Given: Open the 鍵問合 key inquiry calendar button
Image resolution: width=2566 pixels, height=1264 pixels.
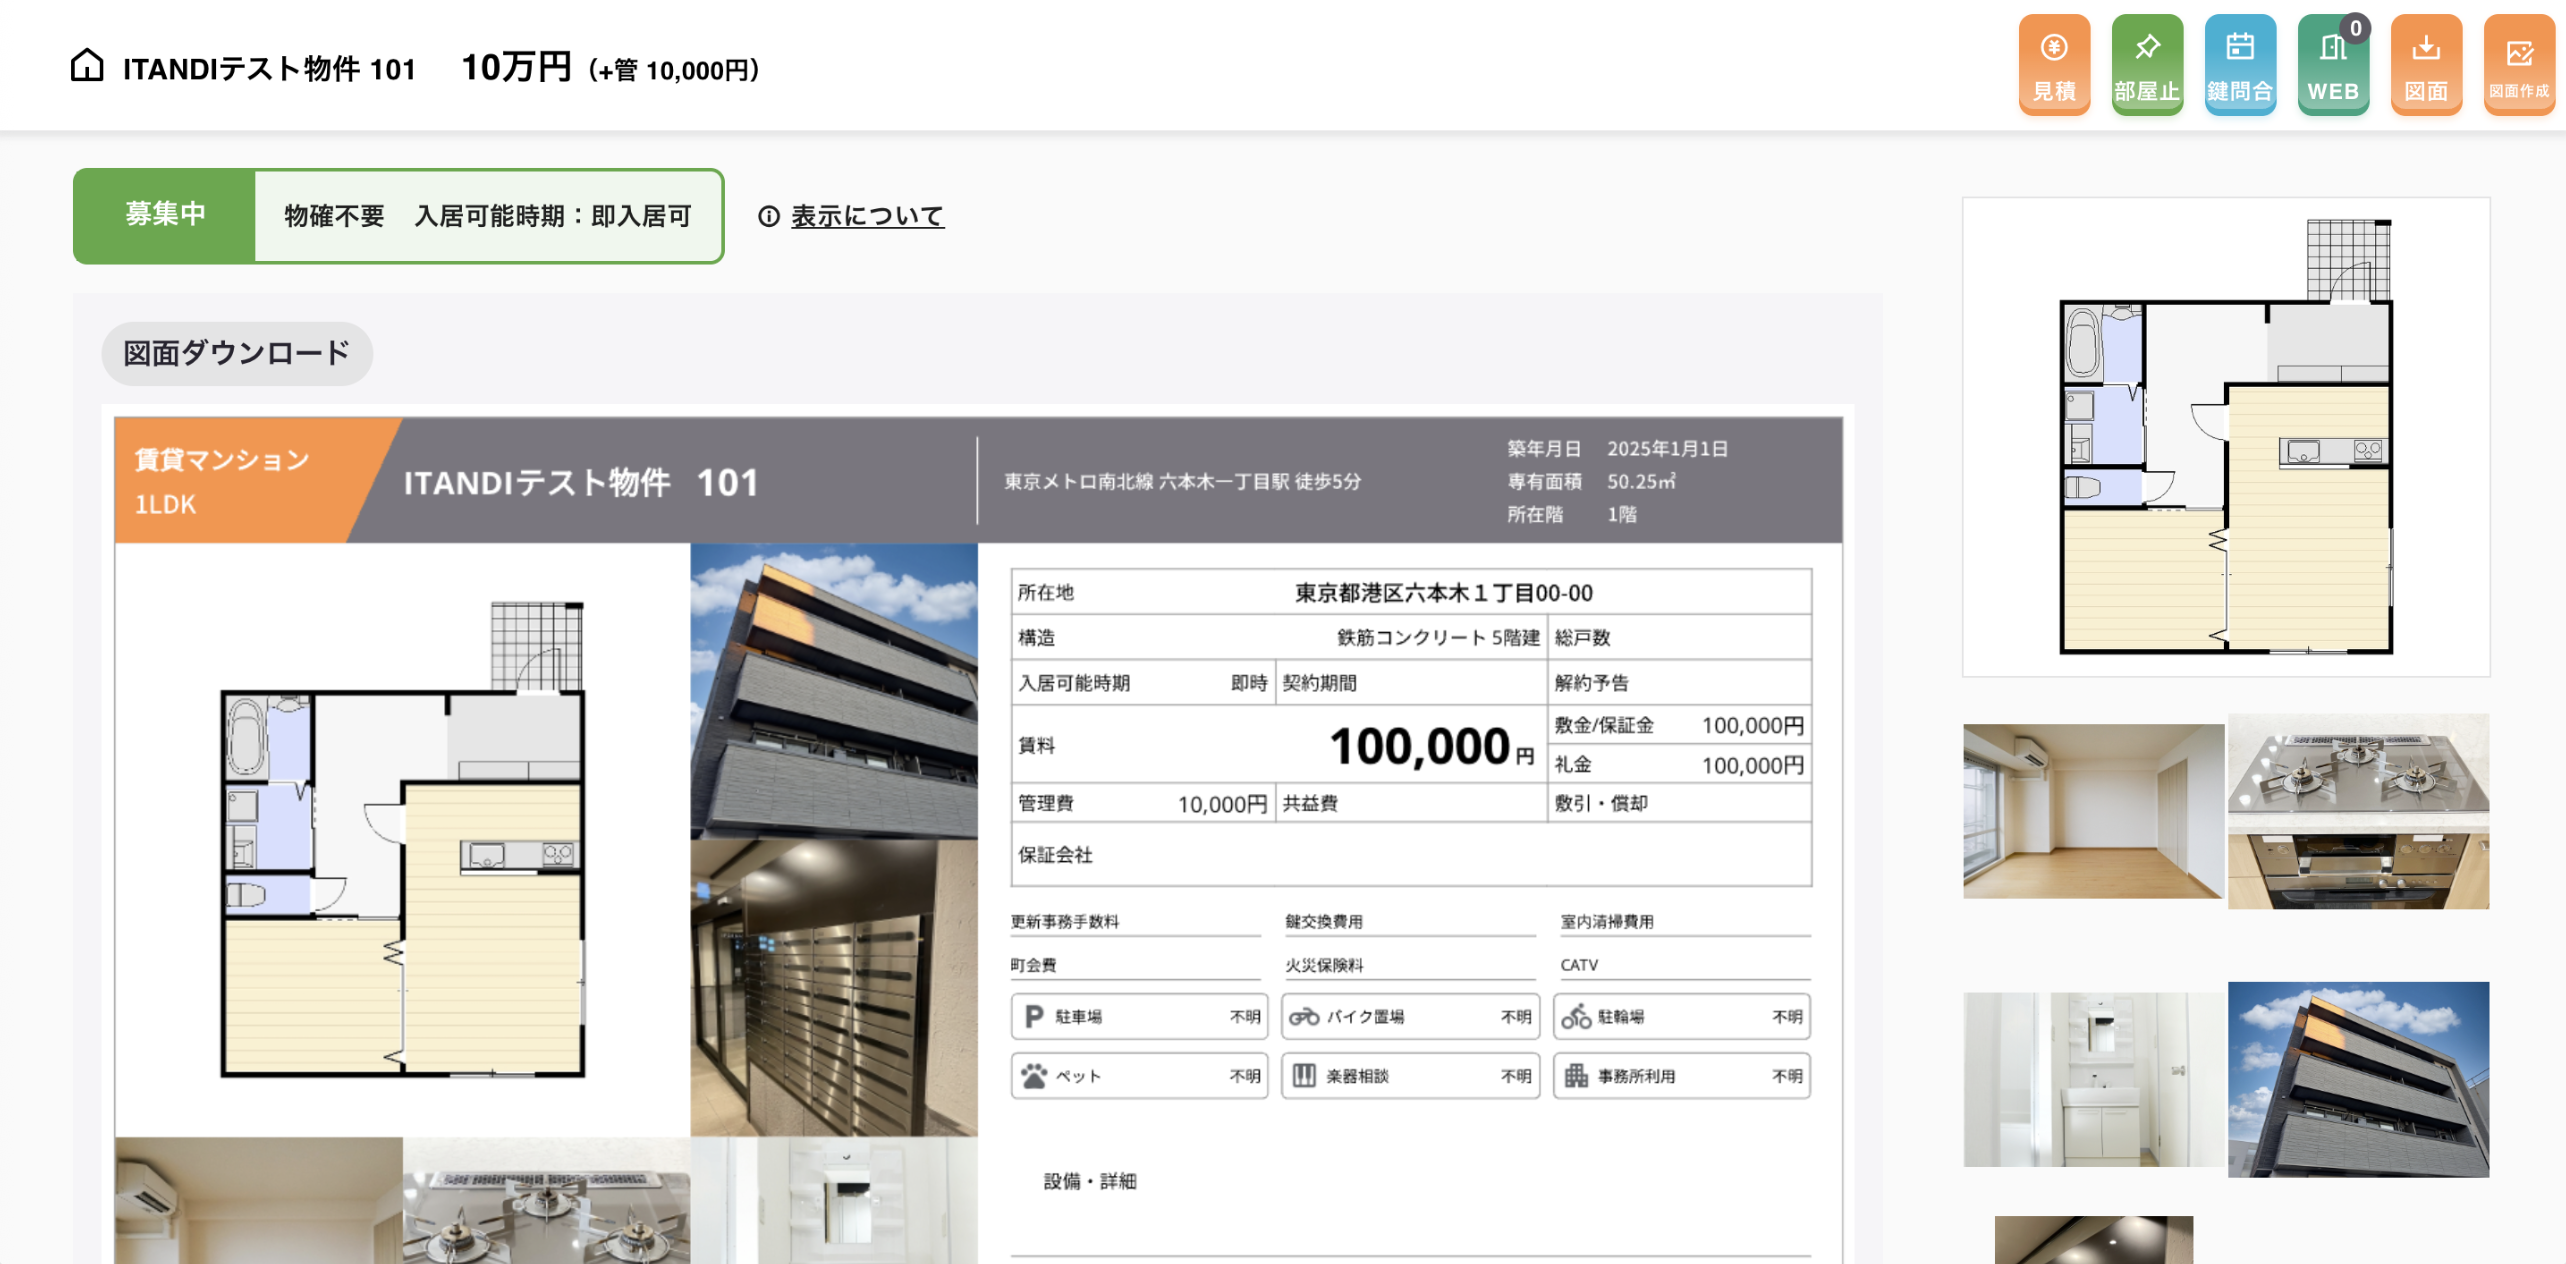Looking at the screenshot, I should 2240,65.
